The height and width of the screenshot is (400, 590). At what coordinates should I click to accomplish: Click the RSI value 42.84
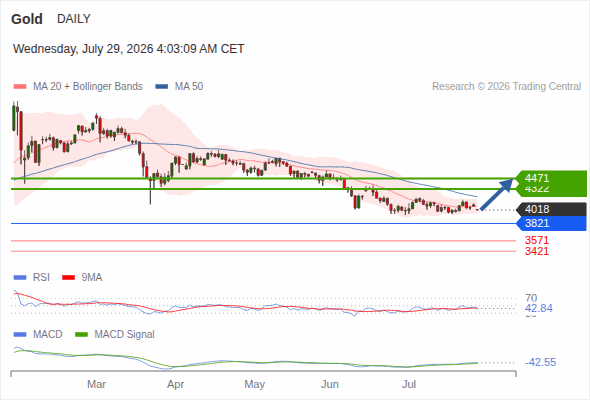539,309
